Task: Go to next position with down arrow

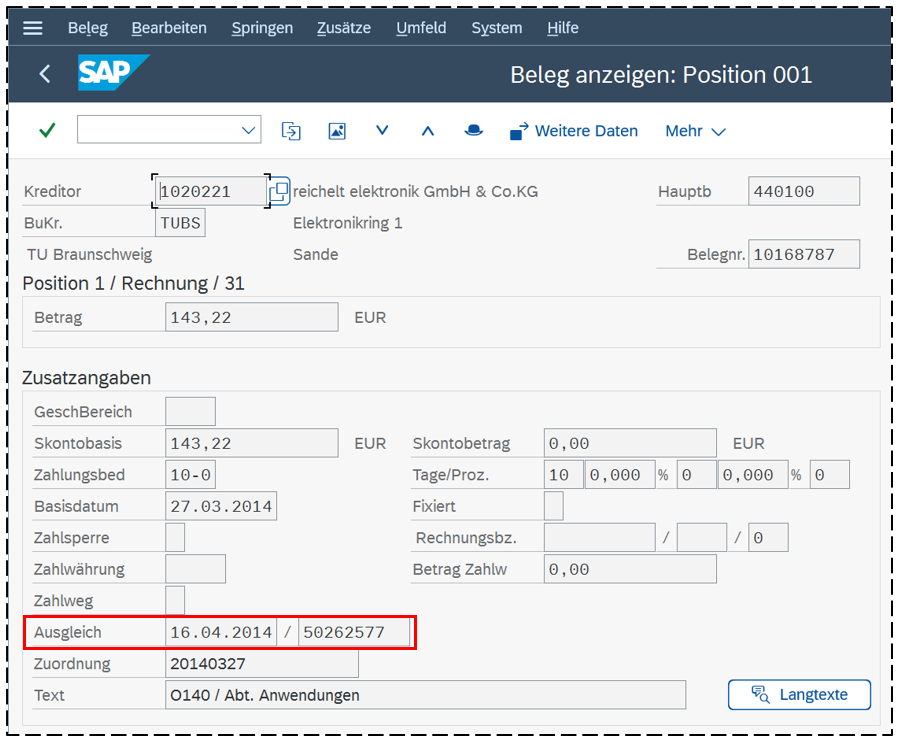Action: 382,130
